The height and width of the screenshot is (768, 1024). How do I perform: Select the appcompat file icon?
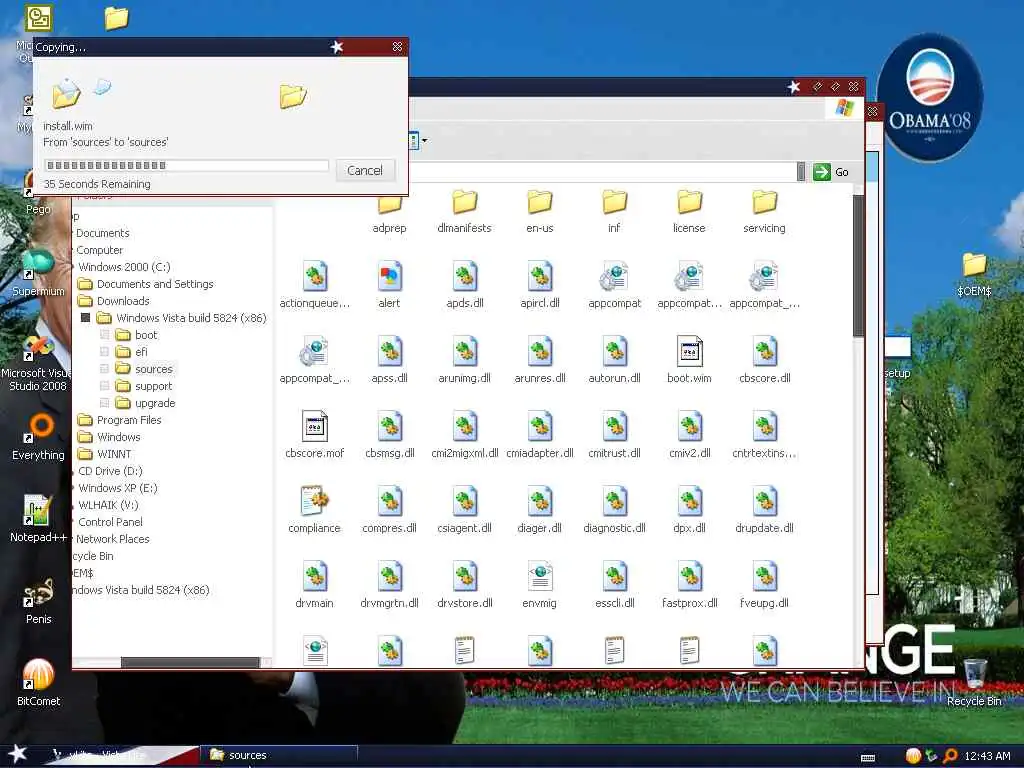point(615,285)
